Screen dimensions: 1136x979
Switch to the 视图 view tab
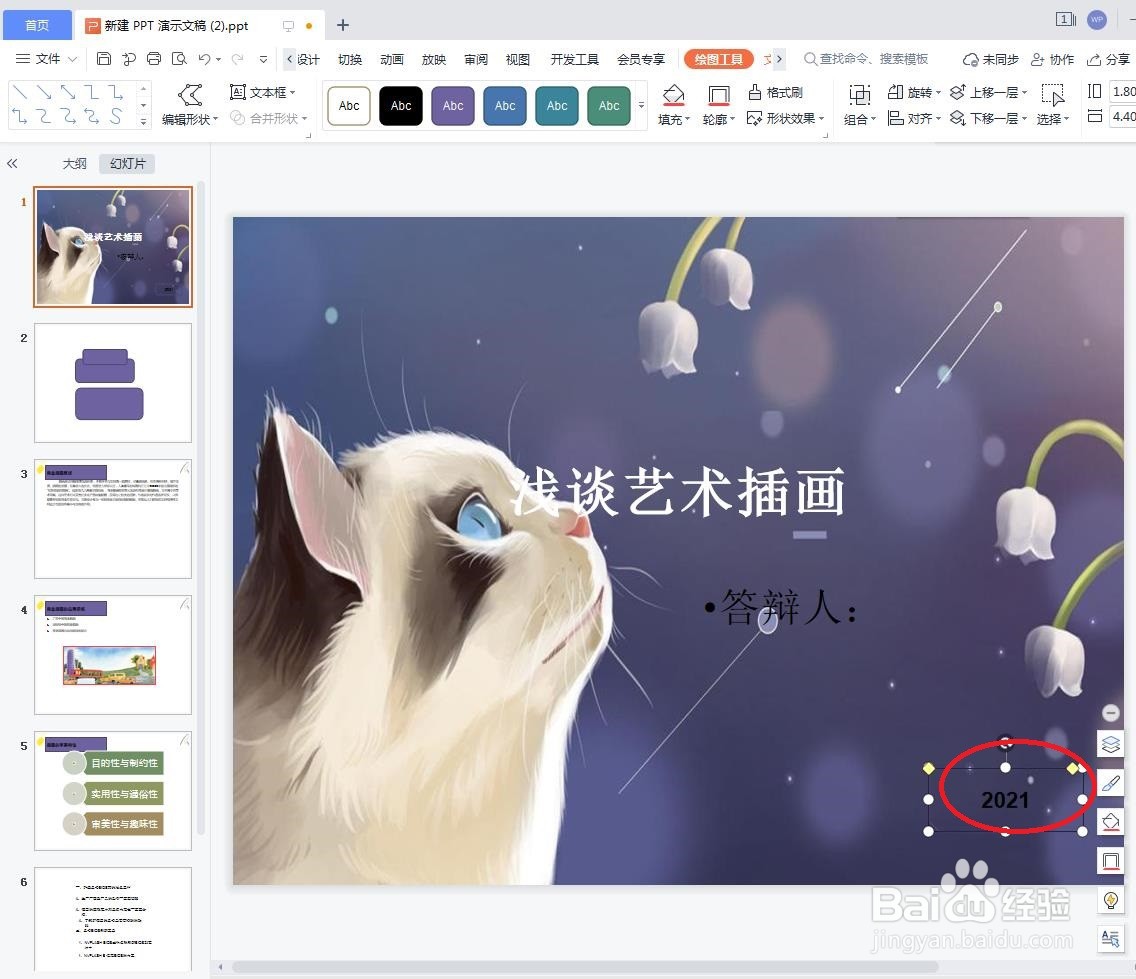(518, 59)
